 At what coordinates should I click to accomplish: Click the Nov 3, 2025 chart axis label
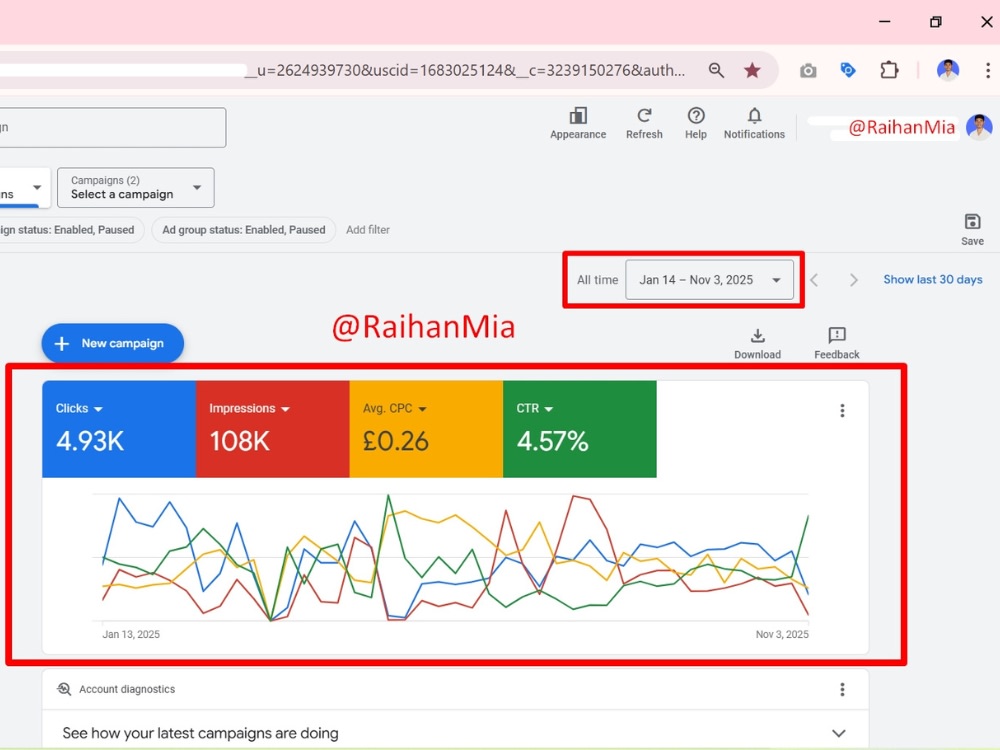(x=782, y=634)
